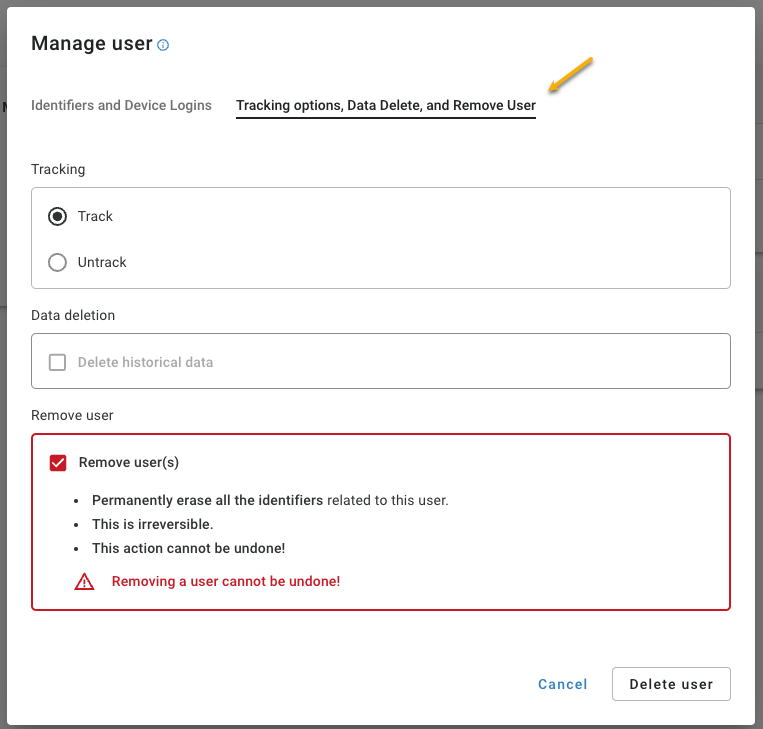Cancel the Manage user dialog

pos(563,684)
